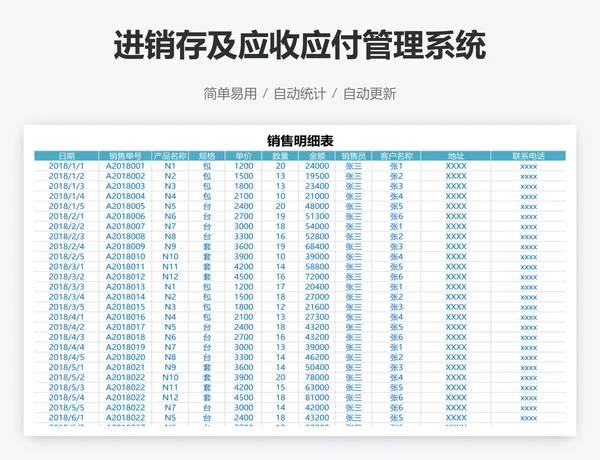600x460 pixels.
Task: Select the 产品名称 column header
Action: point(170,156)
